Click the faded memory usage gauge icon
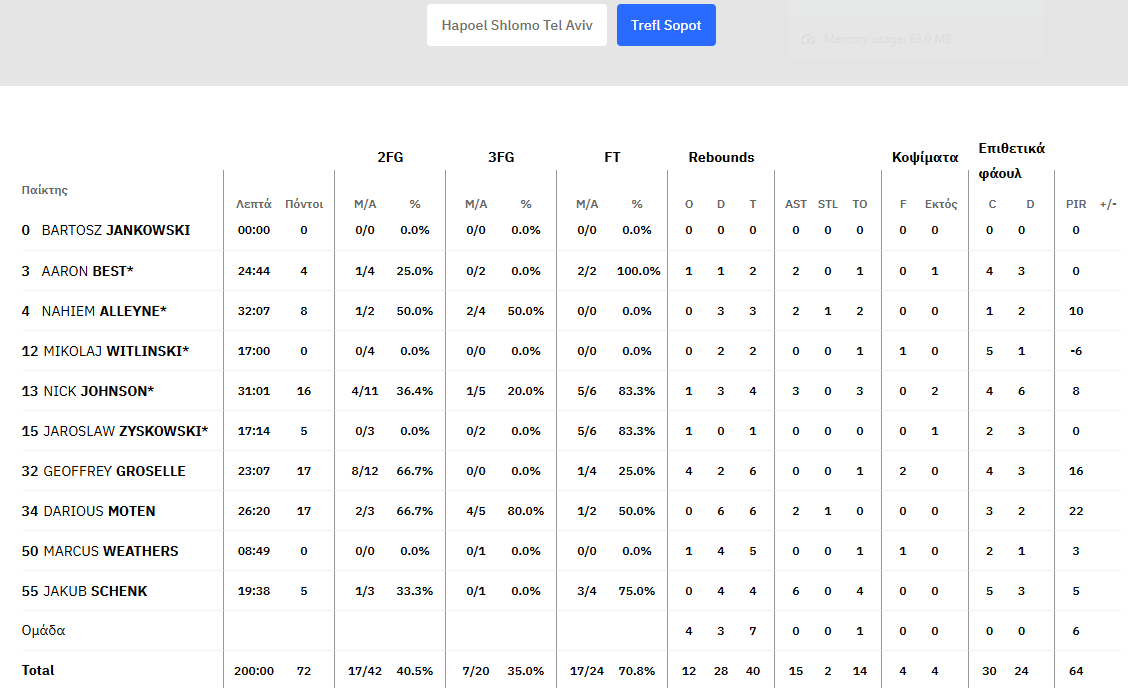Image resolution: width=1128 pixels, height=688 pixels. tap(808, 39)
